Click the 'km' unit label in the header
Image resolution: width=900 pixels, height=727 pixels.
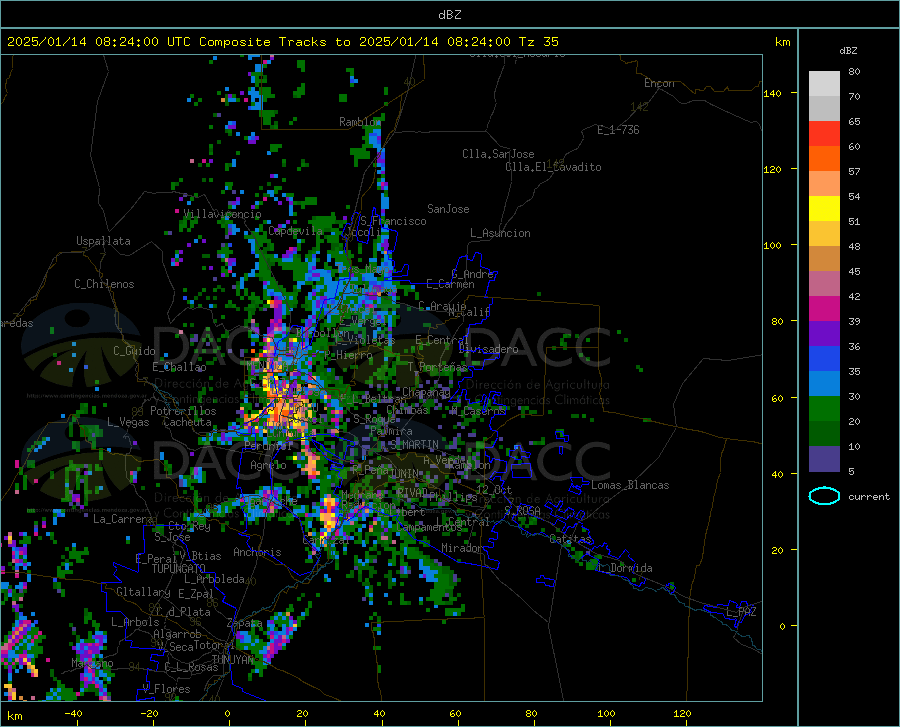pyautogui.click(x=782, y=42)
